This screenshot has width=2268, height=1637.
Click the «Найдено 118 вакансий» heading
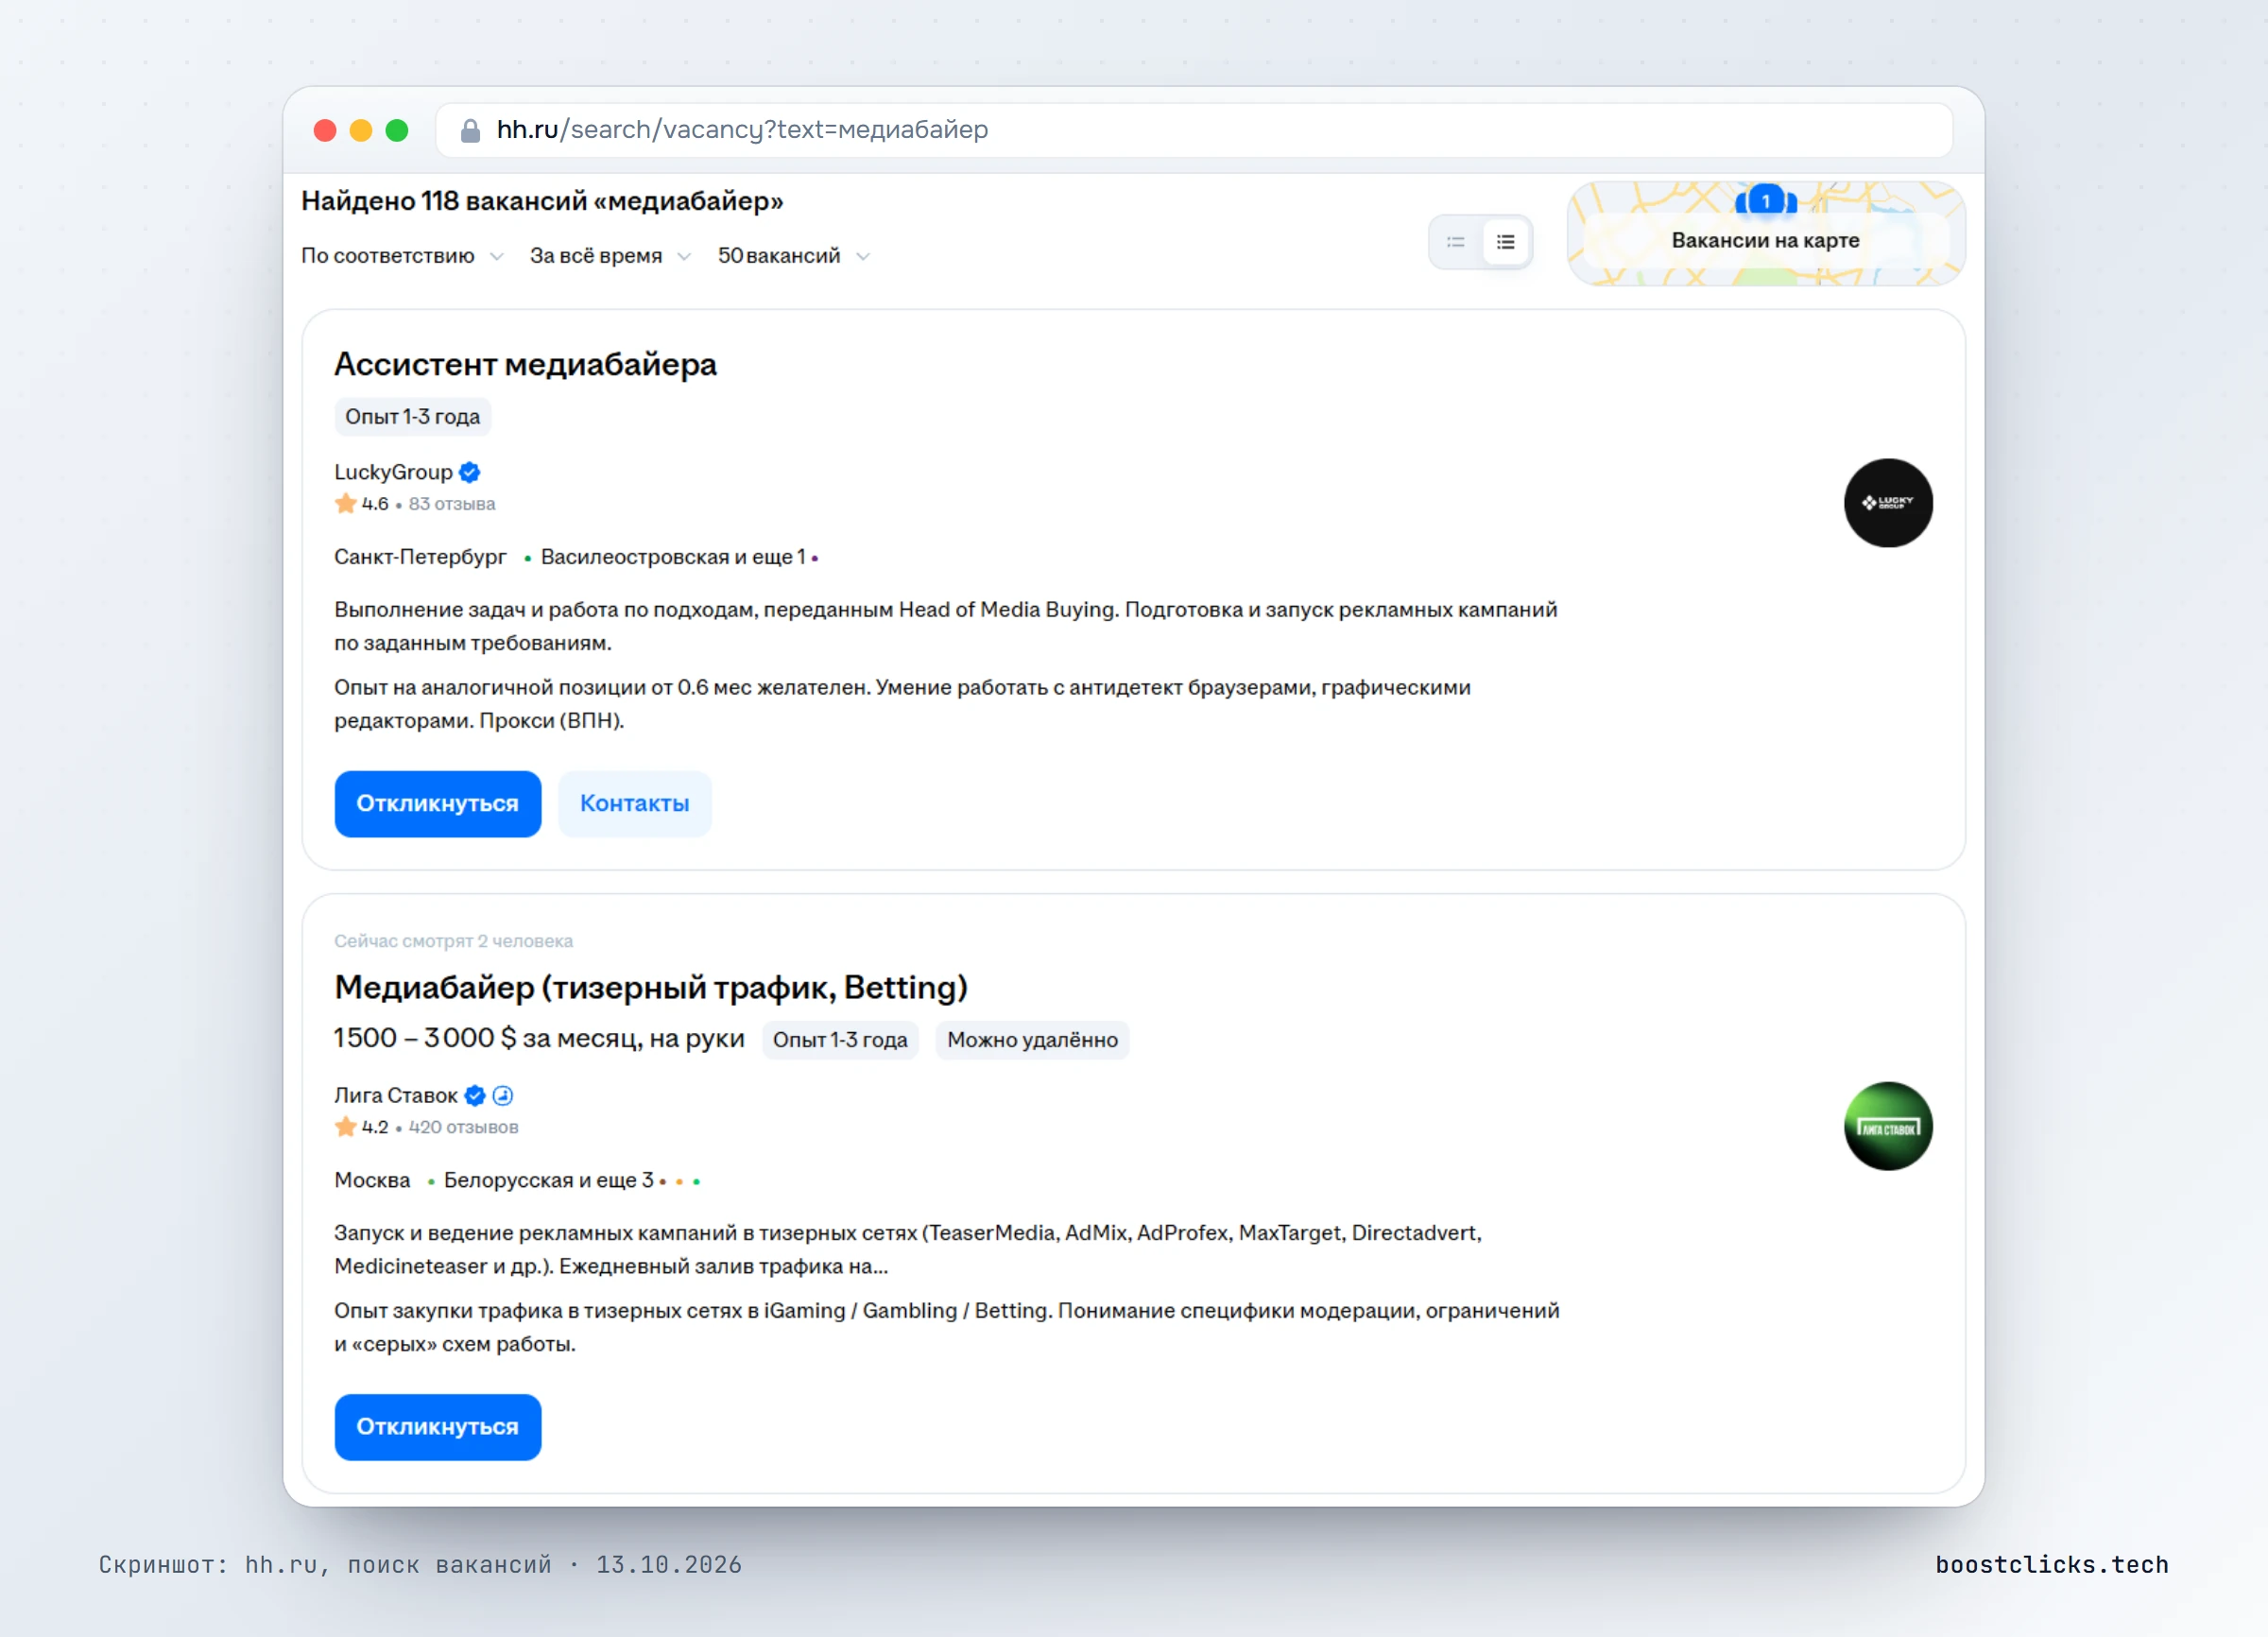tap(542, 201)
